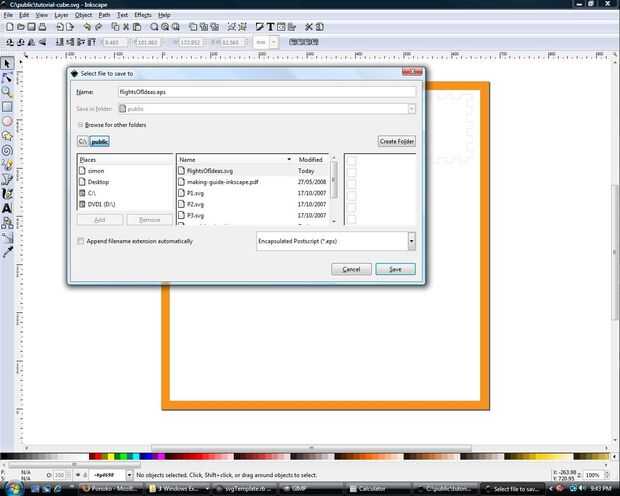Click the Redo toolbar icon
This screenshot has width=620, height=496.
[98, 27]
